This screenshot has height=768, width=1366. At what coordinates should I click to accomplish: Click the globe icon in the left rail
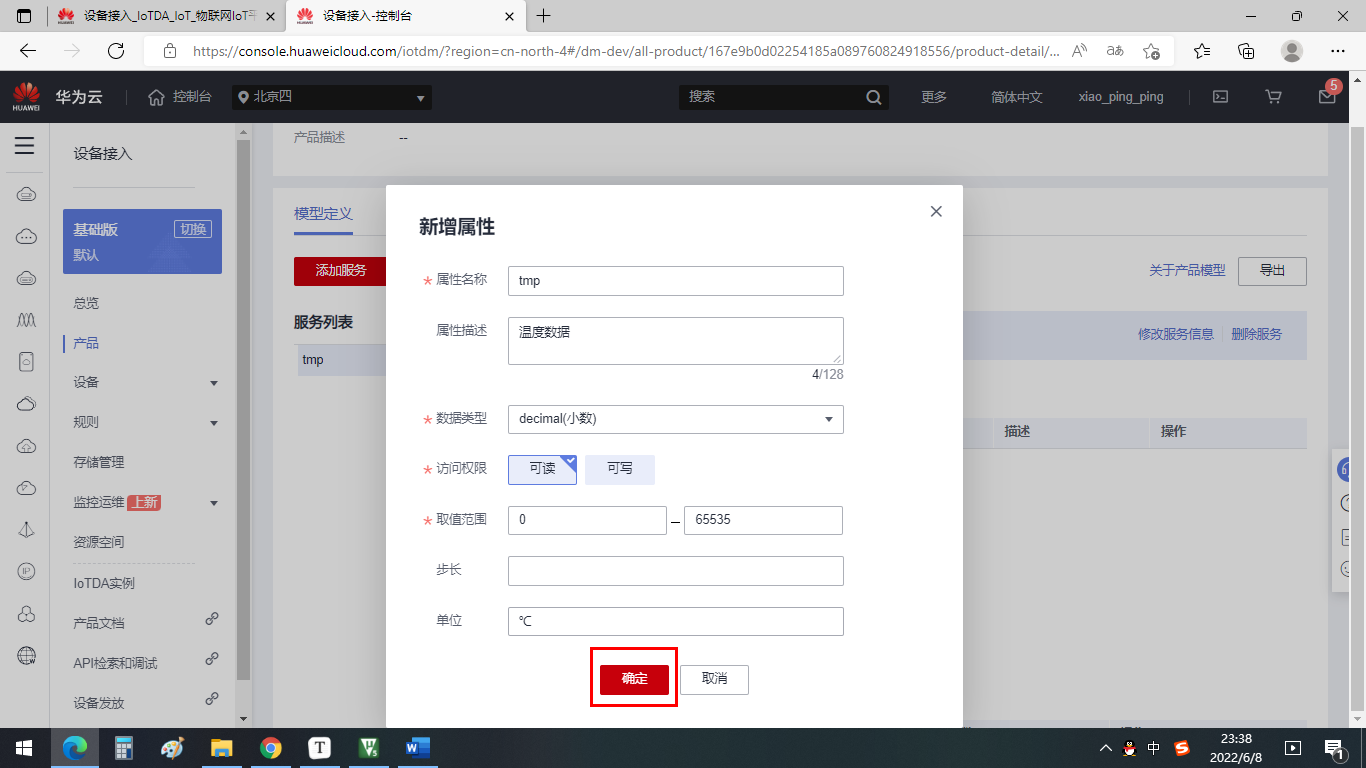pos(27,656)
